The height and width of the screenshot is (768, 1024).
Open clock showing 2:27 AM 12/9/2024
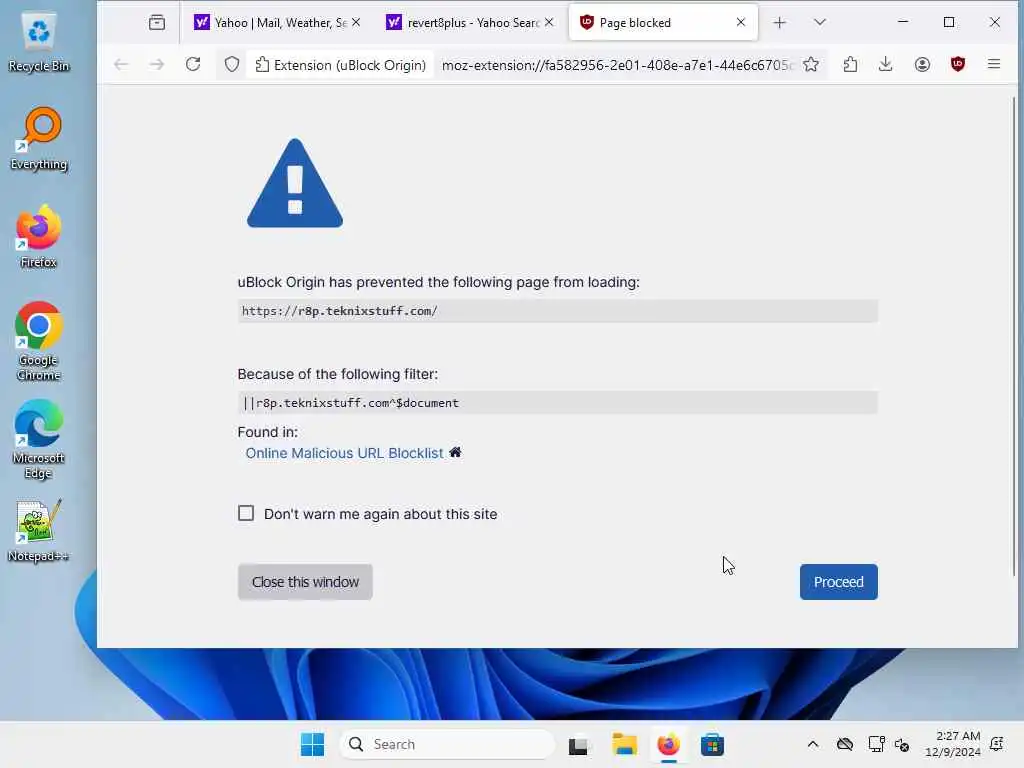pyautogui.click(x=953, y=744)
